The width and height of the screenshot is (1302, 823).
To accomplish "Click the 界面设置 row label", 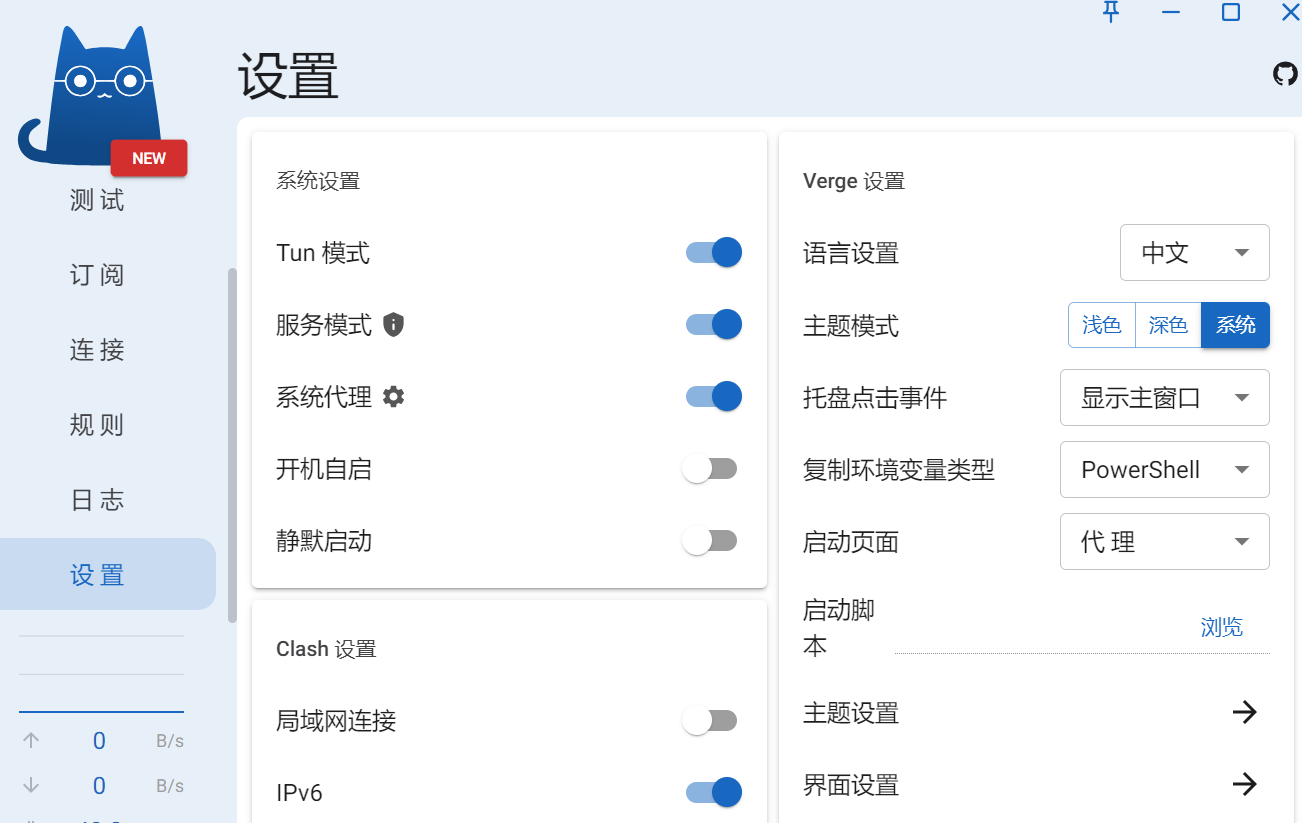I will tap(851, 785).
